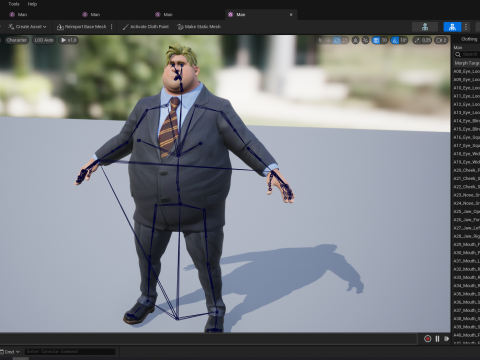Close the active Man tab
480x360 pixels.
(291, 15)
